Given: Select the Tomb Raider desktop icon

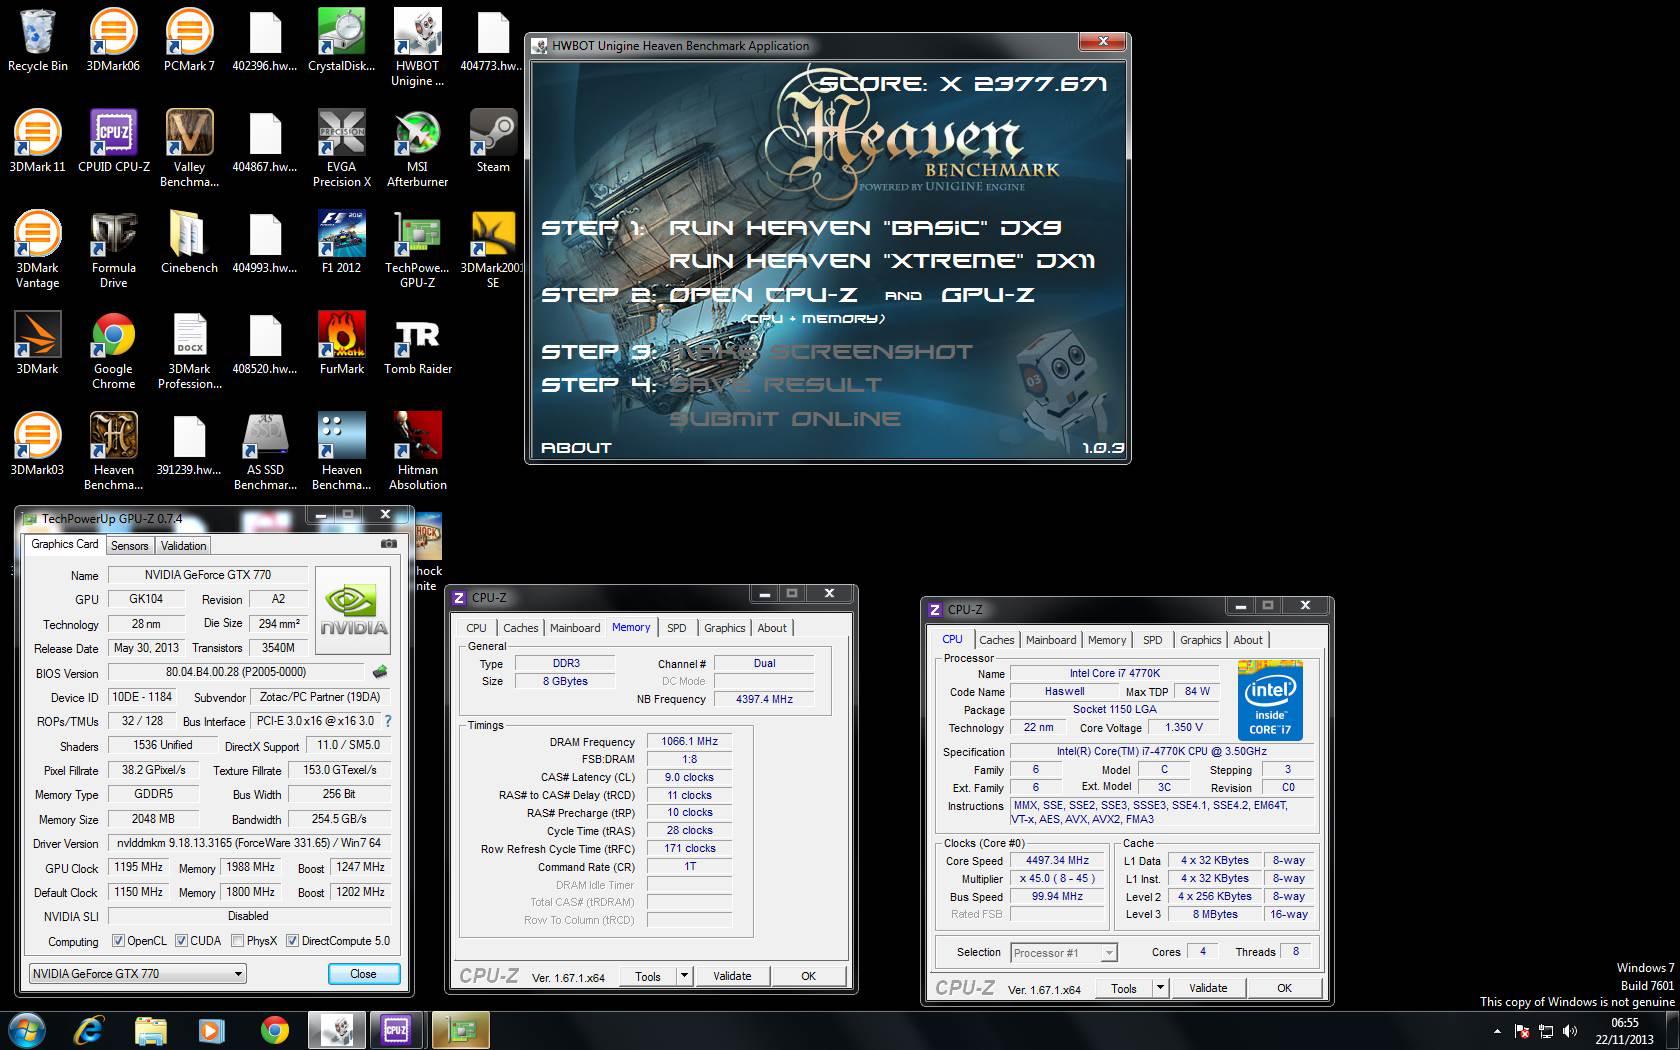Looking at the screenshot, I should coord(417,344).
